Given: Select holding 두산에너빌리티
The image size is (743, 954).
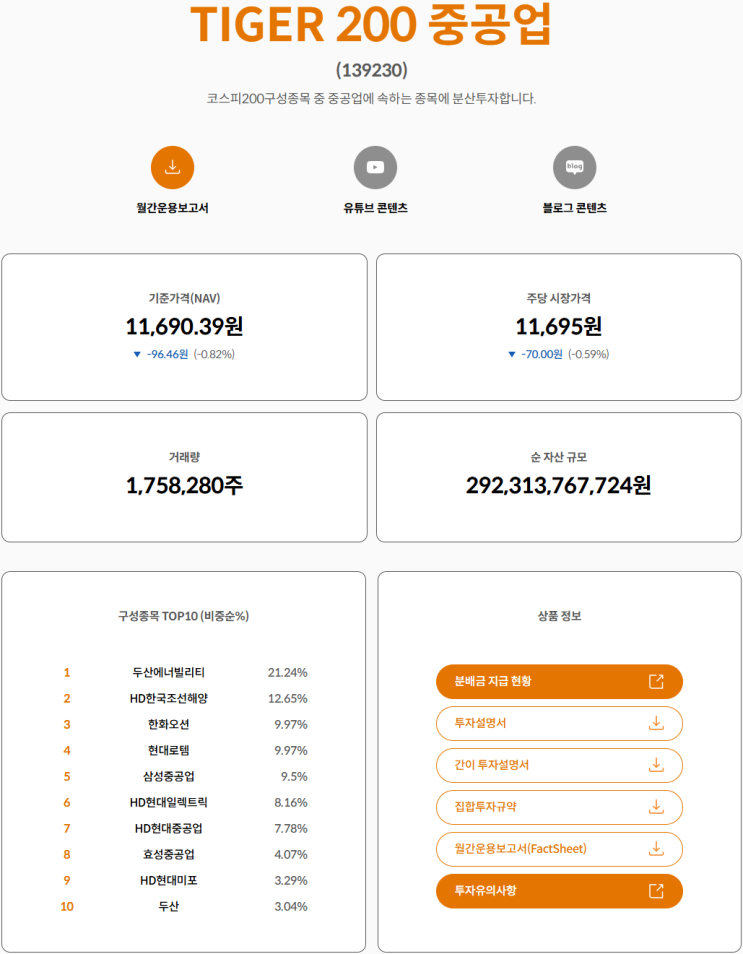Looking at the screenshot, I should coord(169,673).
